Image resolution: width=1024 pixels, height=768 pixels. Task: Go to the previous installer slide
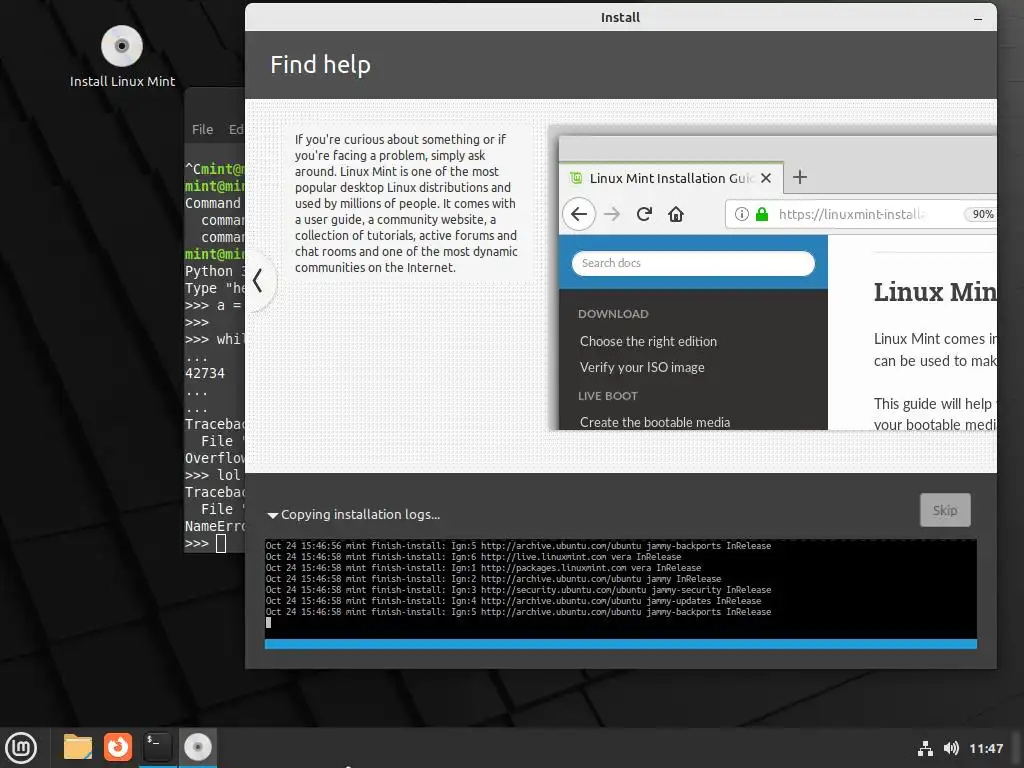pos(258,281)
